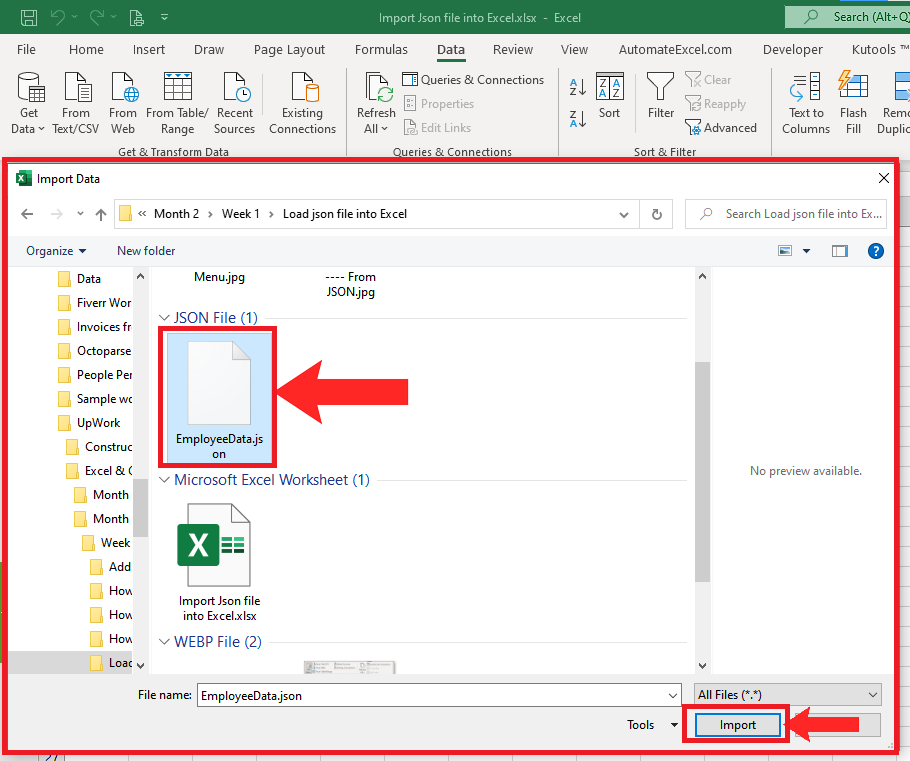Open the Organize dropdown

(56, 251)
